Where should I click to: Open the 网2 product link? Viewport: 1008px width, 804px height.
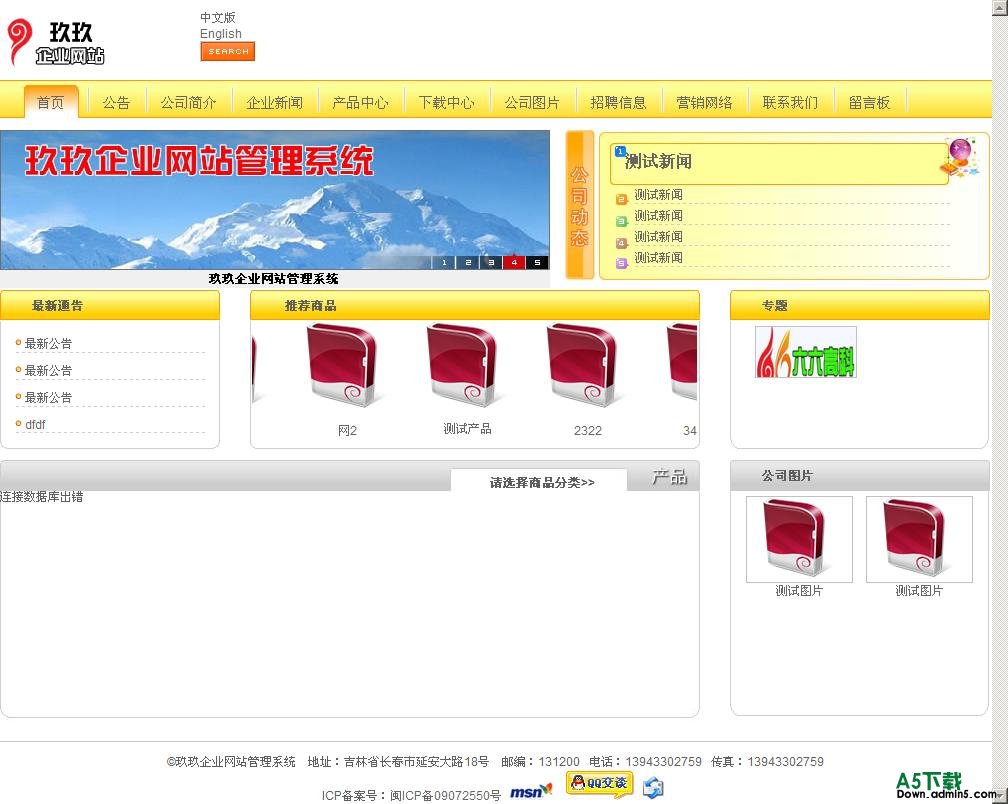[347, 430]
